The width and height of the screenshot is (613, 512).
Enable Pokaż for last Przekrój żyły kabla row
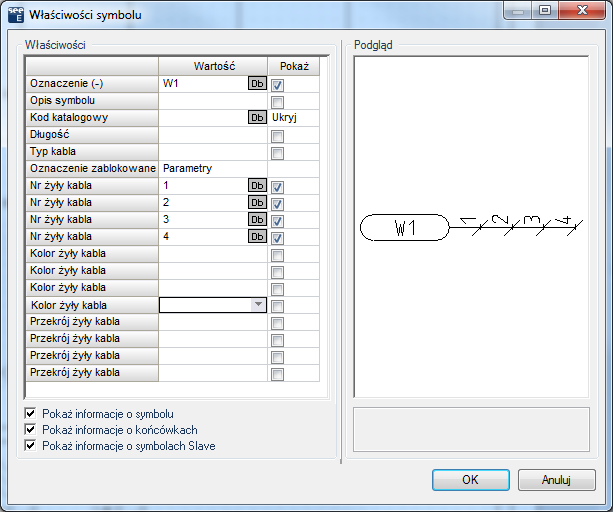pos(278,374)
